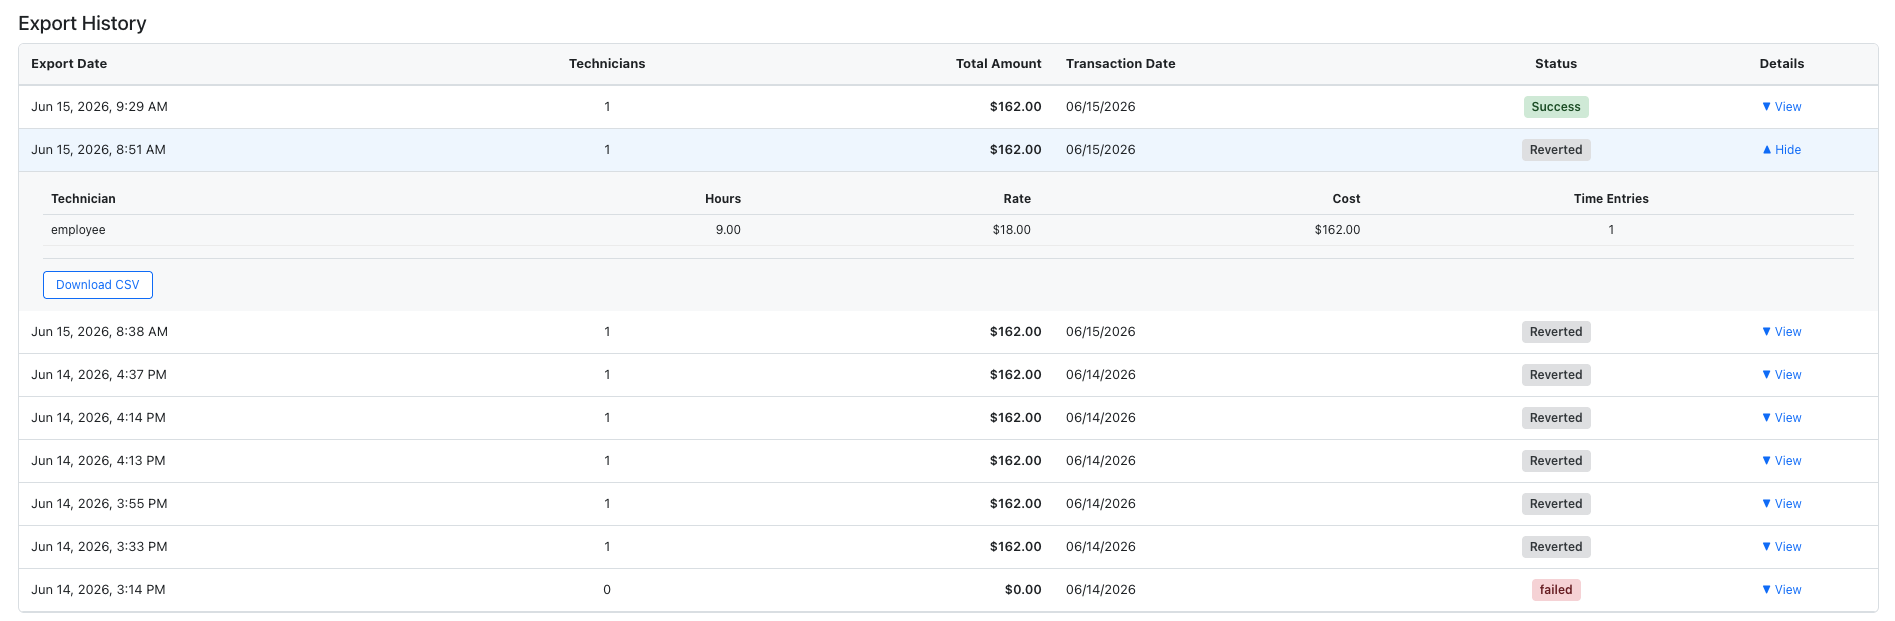The width and height of the screenshot is (1895, 621).
Task: Click the Cost sub-header
Action: pos(1346,199)
